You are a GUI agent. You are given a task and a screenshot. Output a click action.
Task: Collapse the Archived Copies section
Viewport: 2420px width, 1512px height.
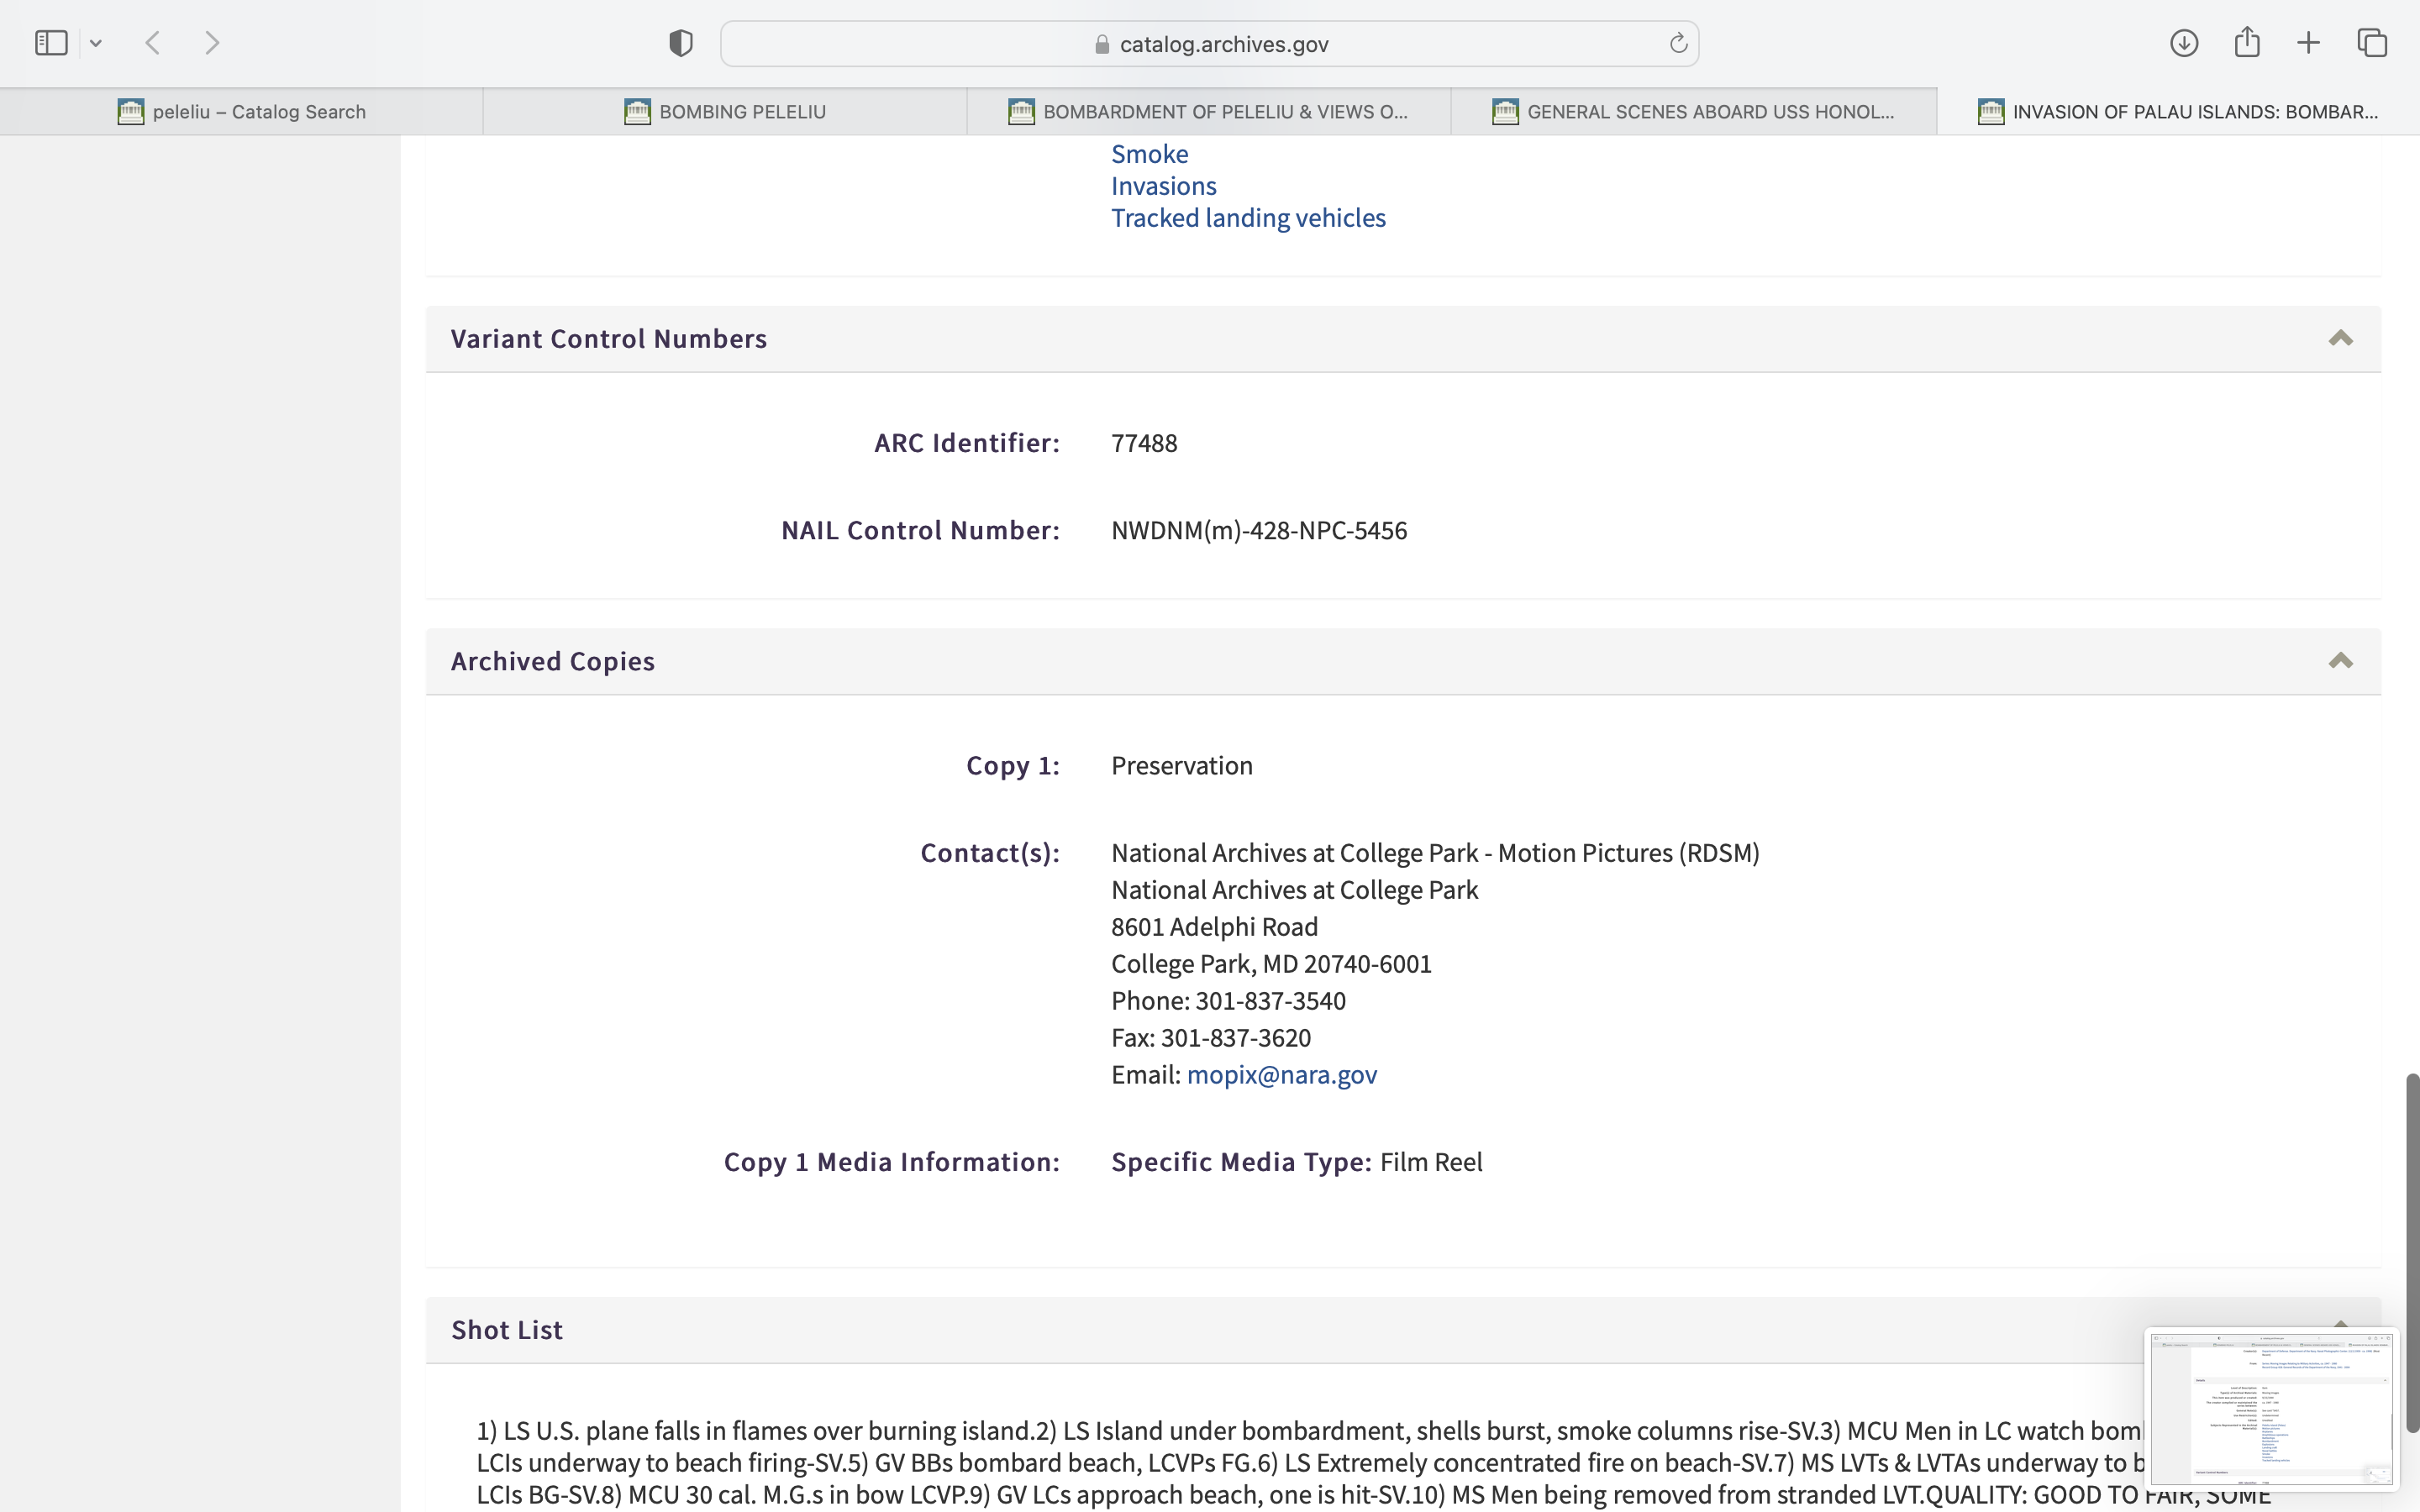(2340, 661)
